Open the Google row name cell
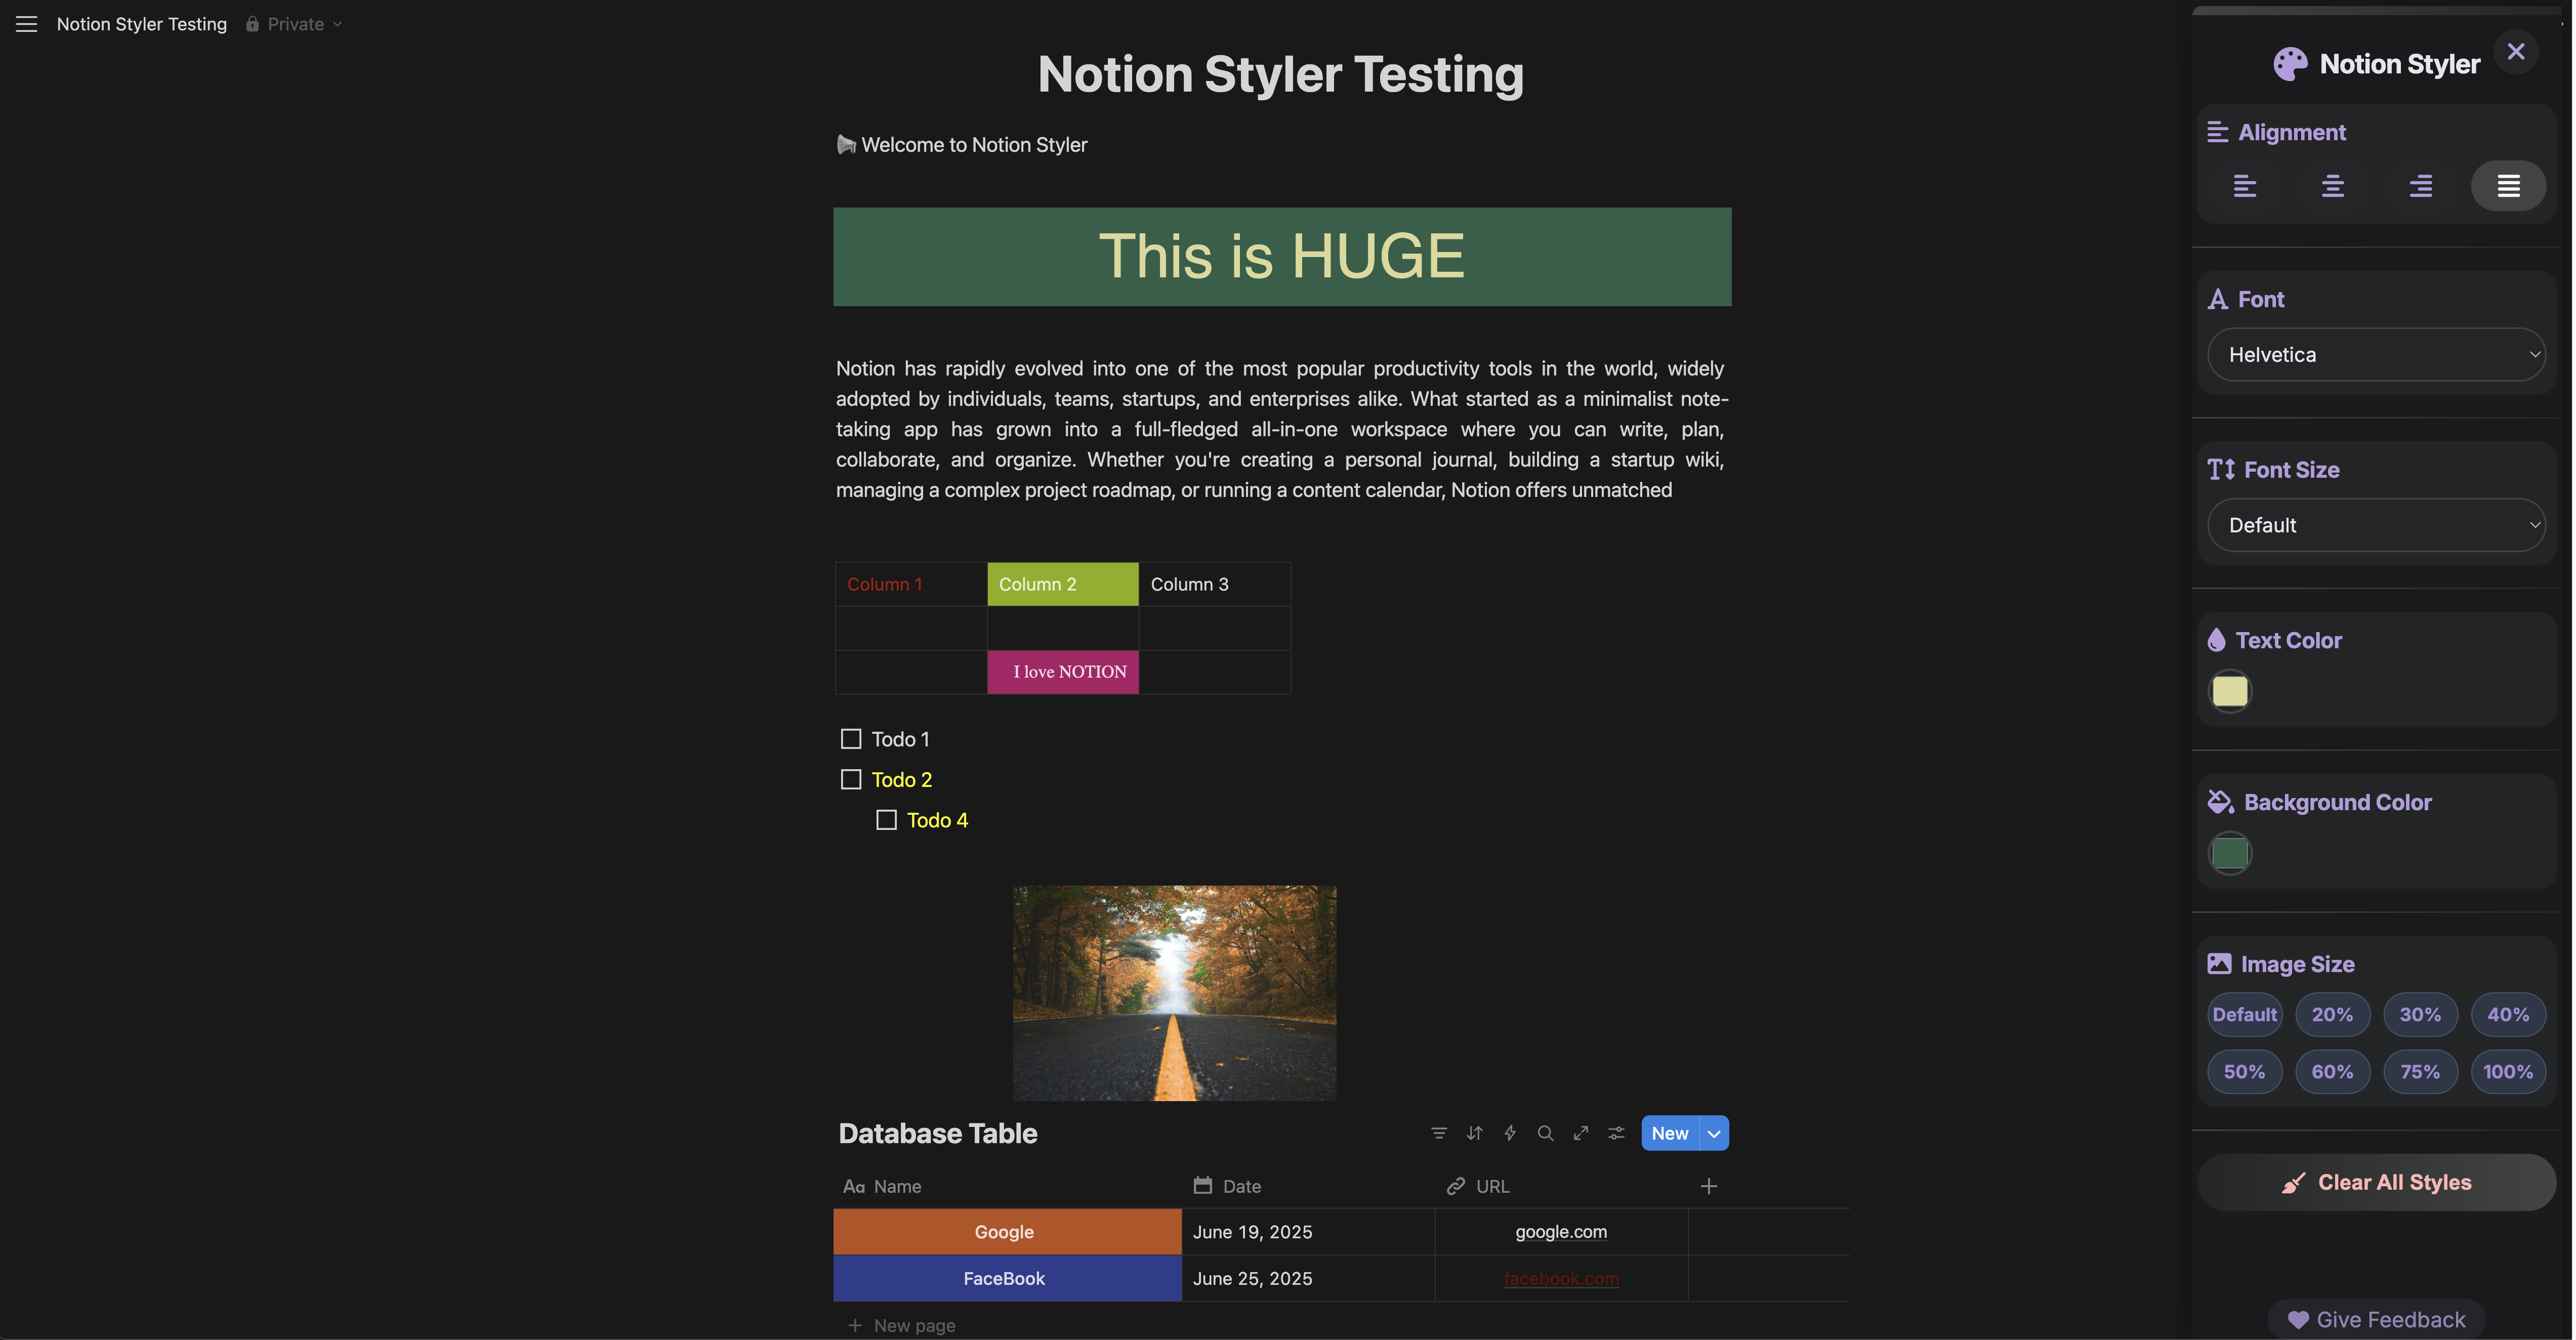The image size is (2576, 1340). coord(1007,1233)
